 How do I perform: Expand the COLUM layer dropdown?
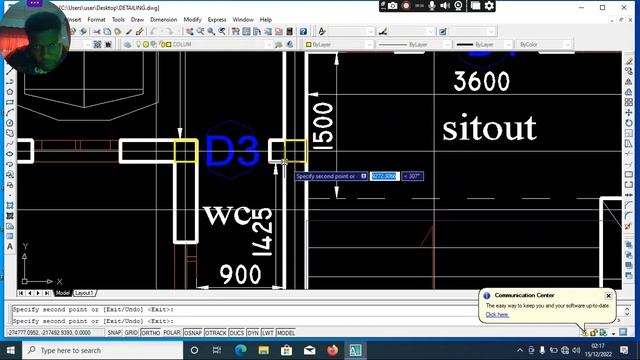[x=269, y=44]
